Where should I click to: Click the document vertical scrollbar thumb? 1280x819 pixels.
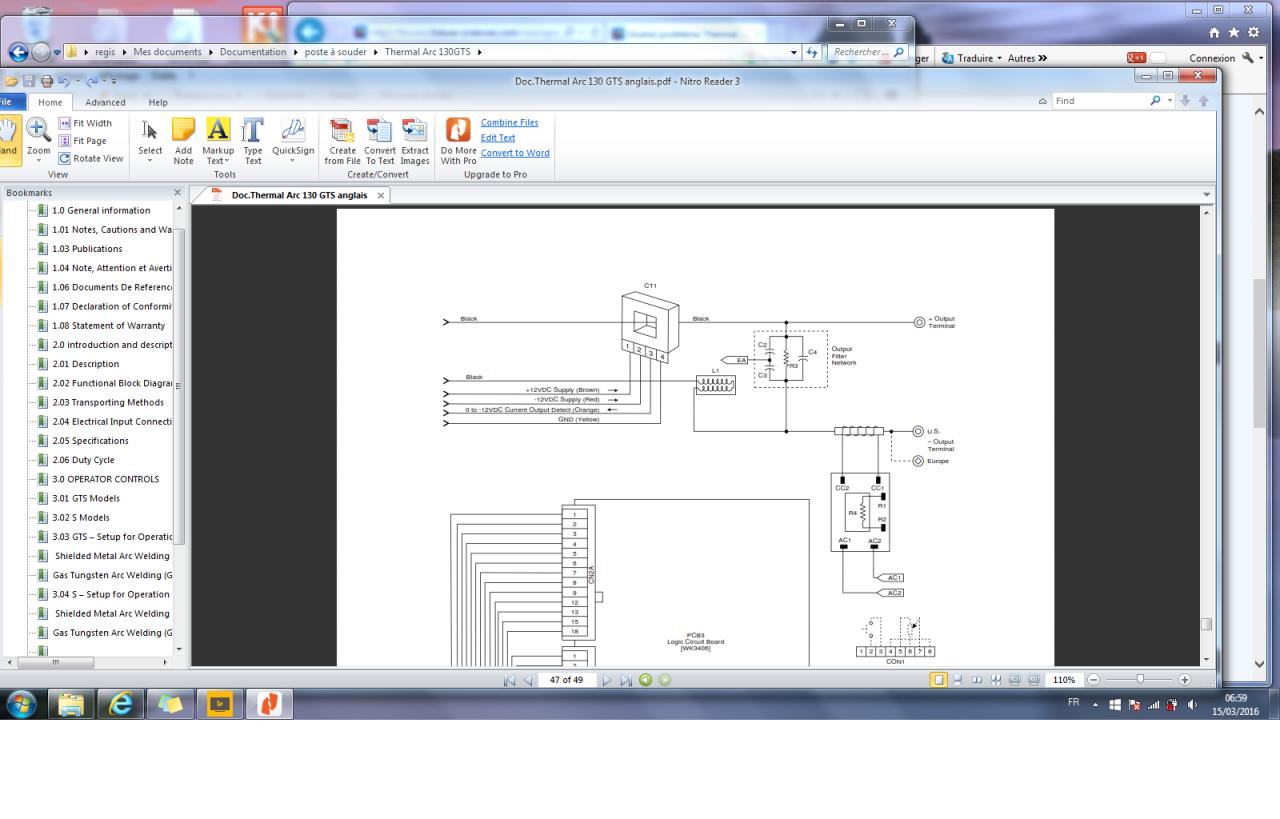[1206, 624]
